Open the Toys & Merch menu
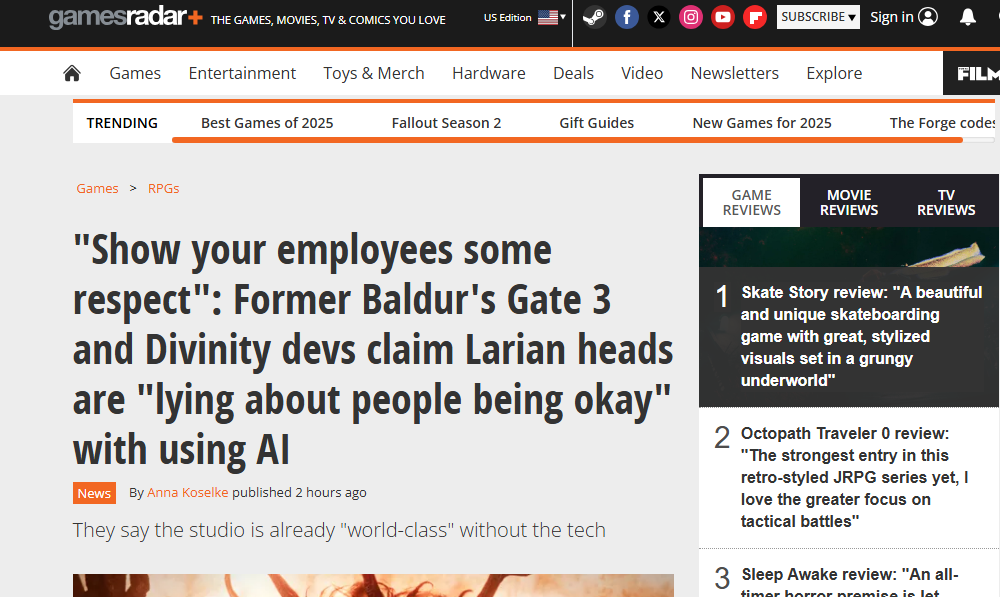Viewport: 1000px width, 597px height. [374, 73]
